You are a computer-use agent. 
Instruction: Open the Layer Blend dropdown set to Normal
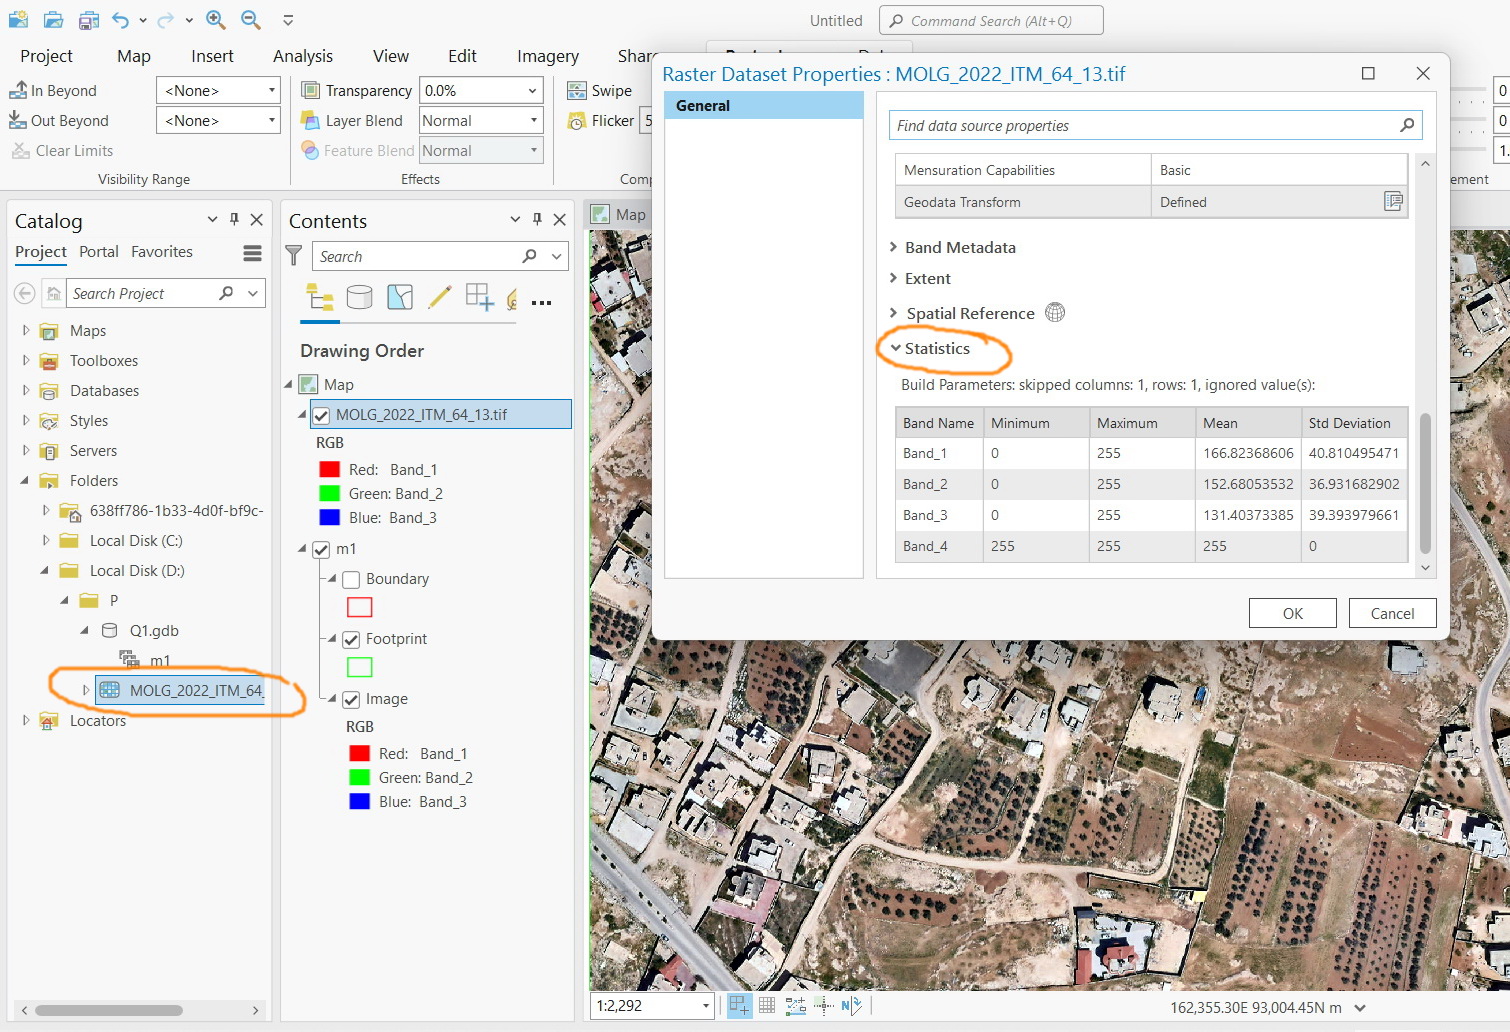tap(479, 120)
